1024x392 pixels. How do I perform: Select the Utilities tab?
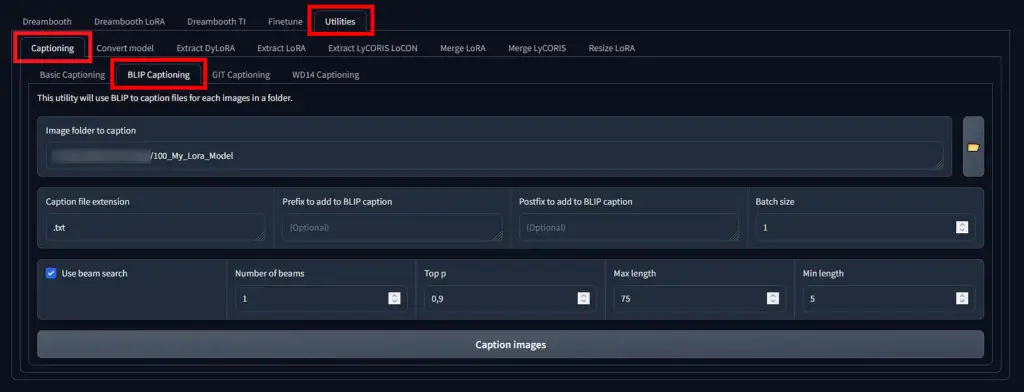point(340,22)
